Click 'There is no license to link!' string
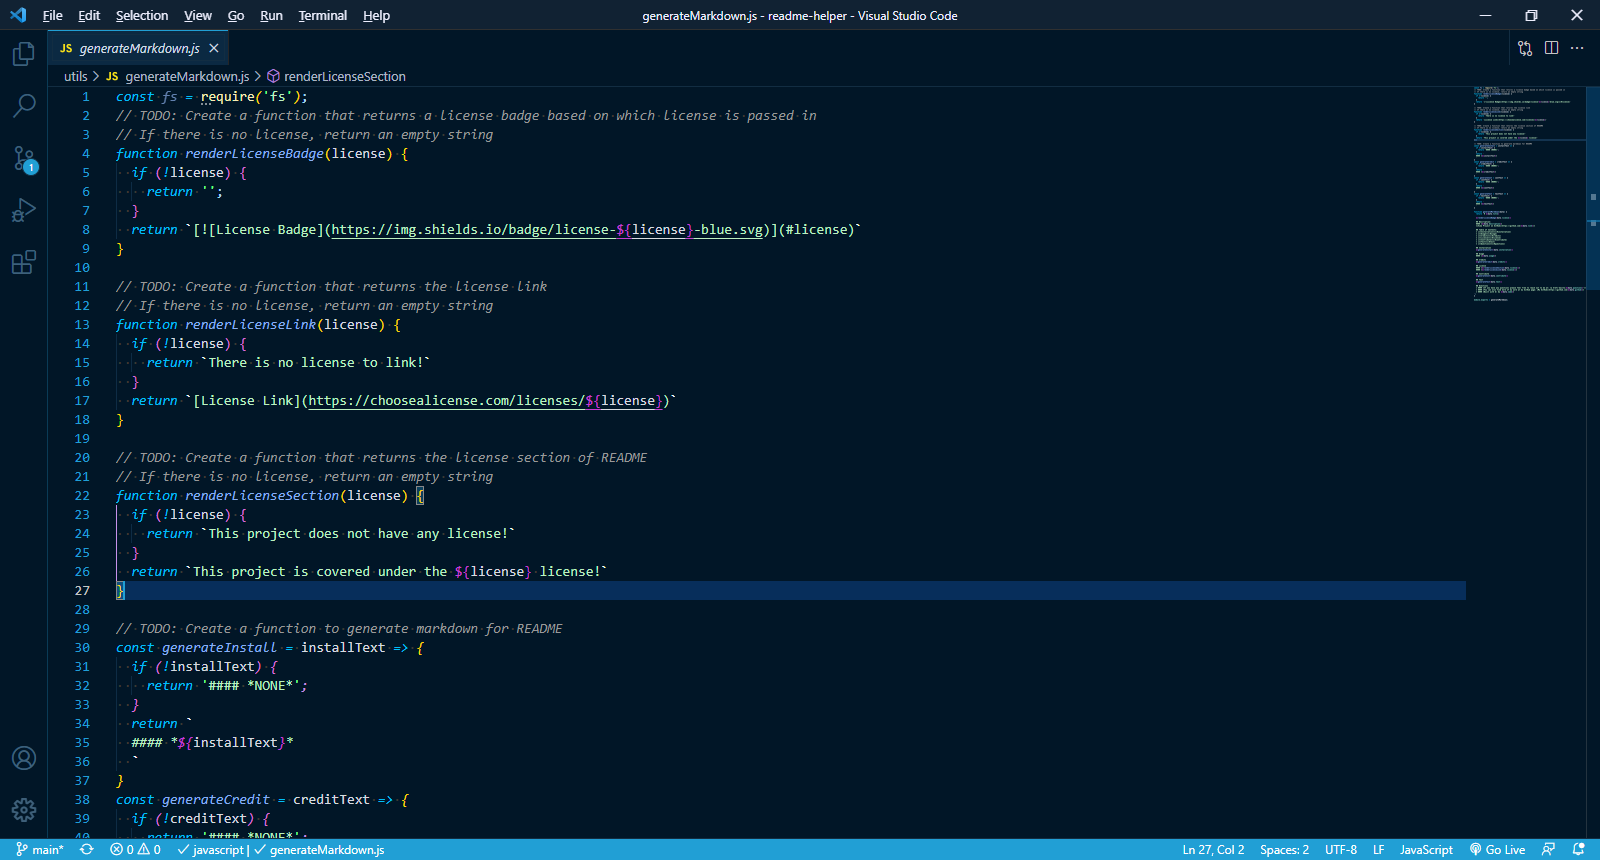1600x860 pixels. [x=316, y=363]
